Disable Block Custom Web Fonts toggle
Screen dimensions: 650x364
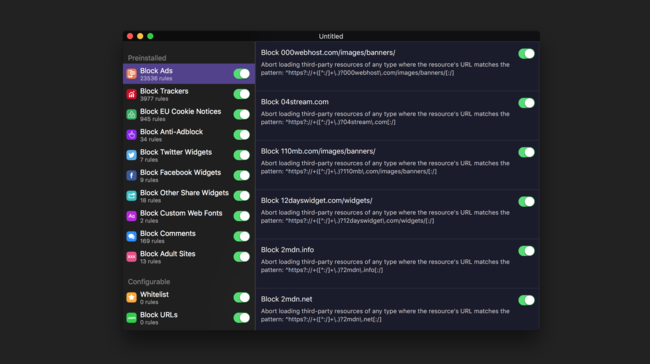pyautogui.click(x=242, y=216)
